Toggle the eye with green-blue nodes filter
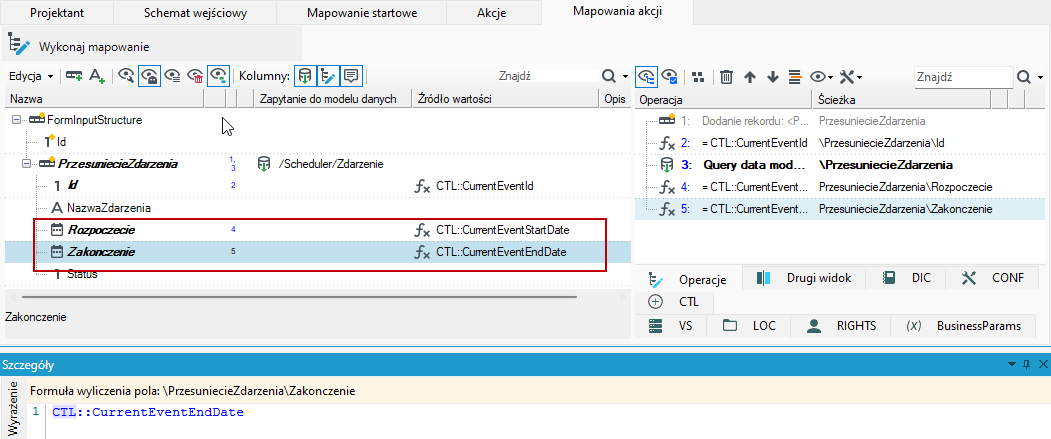The width and height of the screenshot is (1051, 439). 219,76
